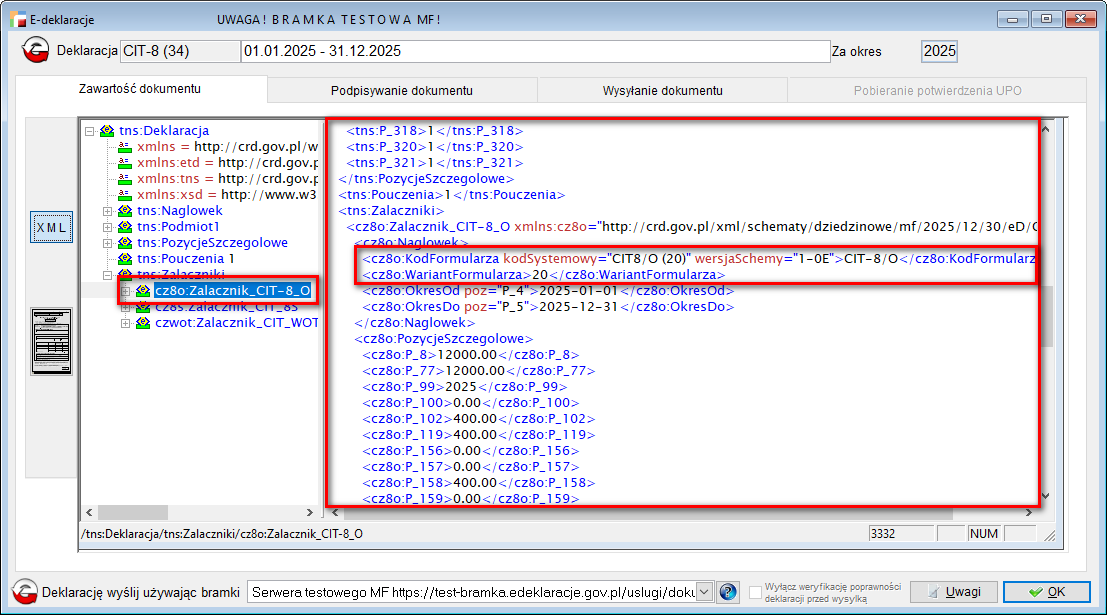
Task: Click the czwot:Zalacznik_CIT_WOT node icon
Action: point(142,323)
